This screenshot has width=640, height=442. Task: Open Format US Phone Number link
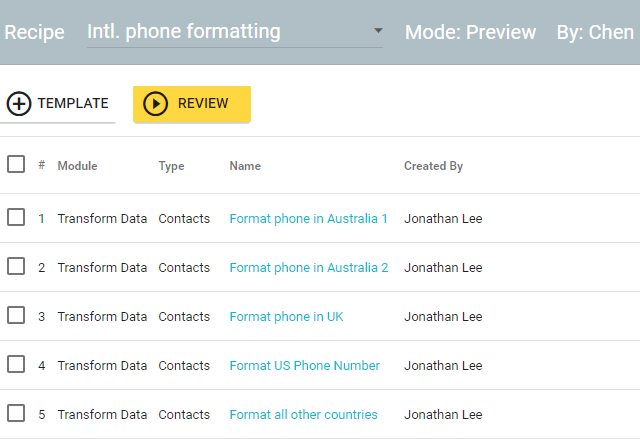click(304, 366)
